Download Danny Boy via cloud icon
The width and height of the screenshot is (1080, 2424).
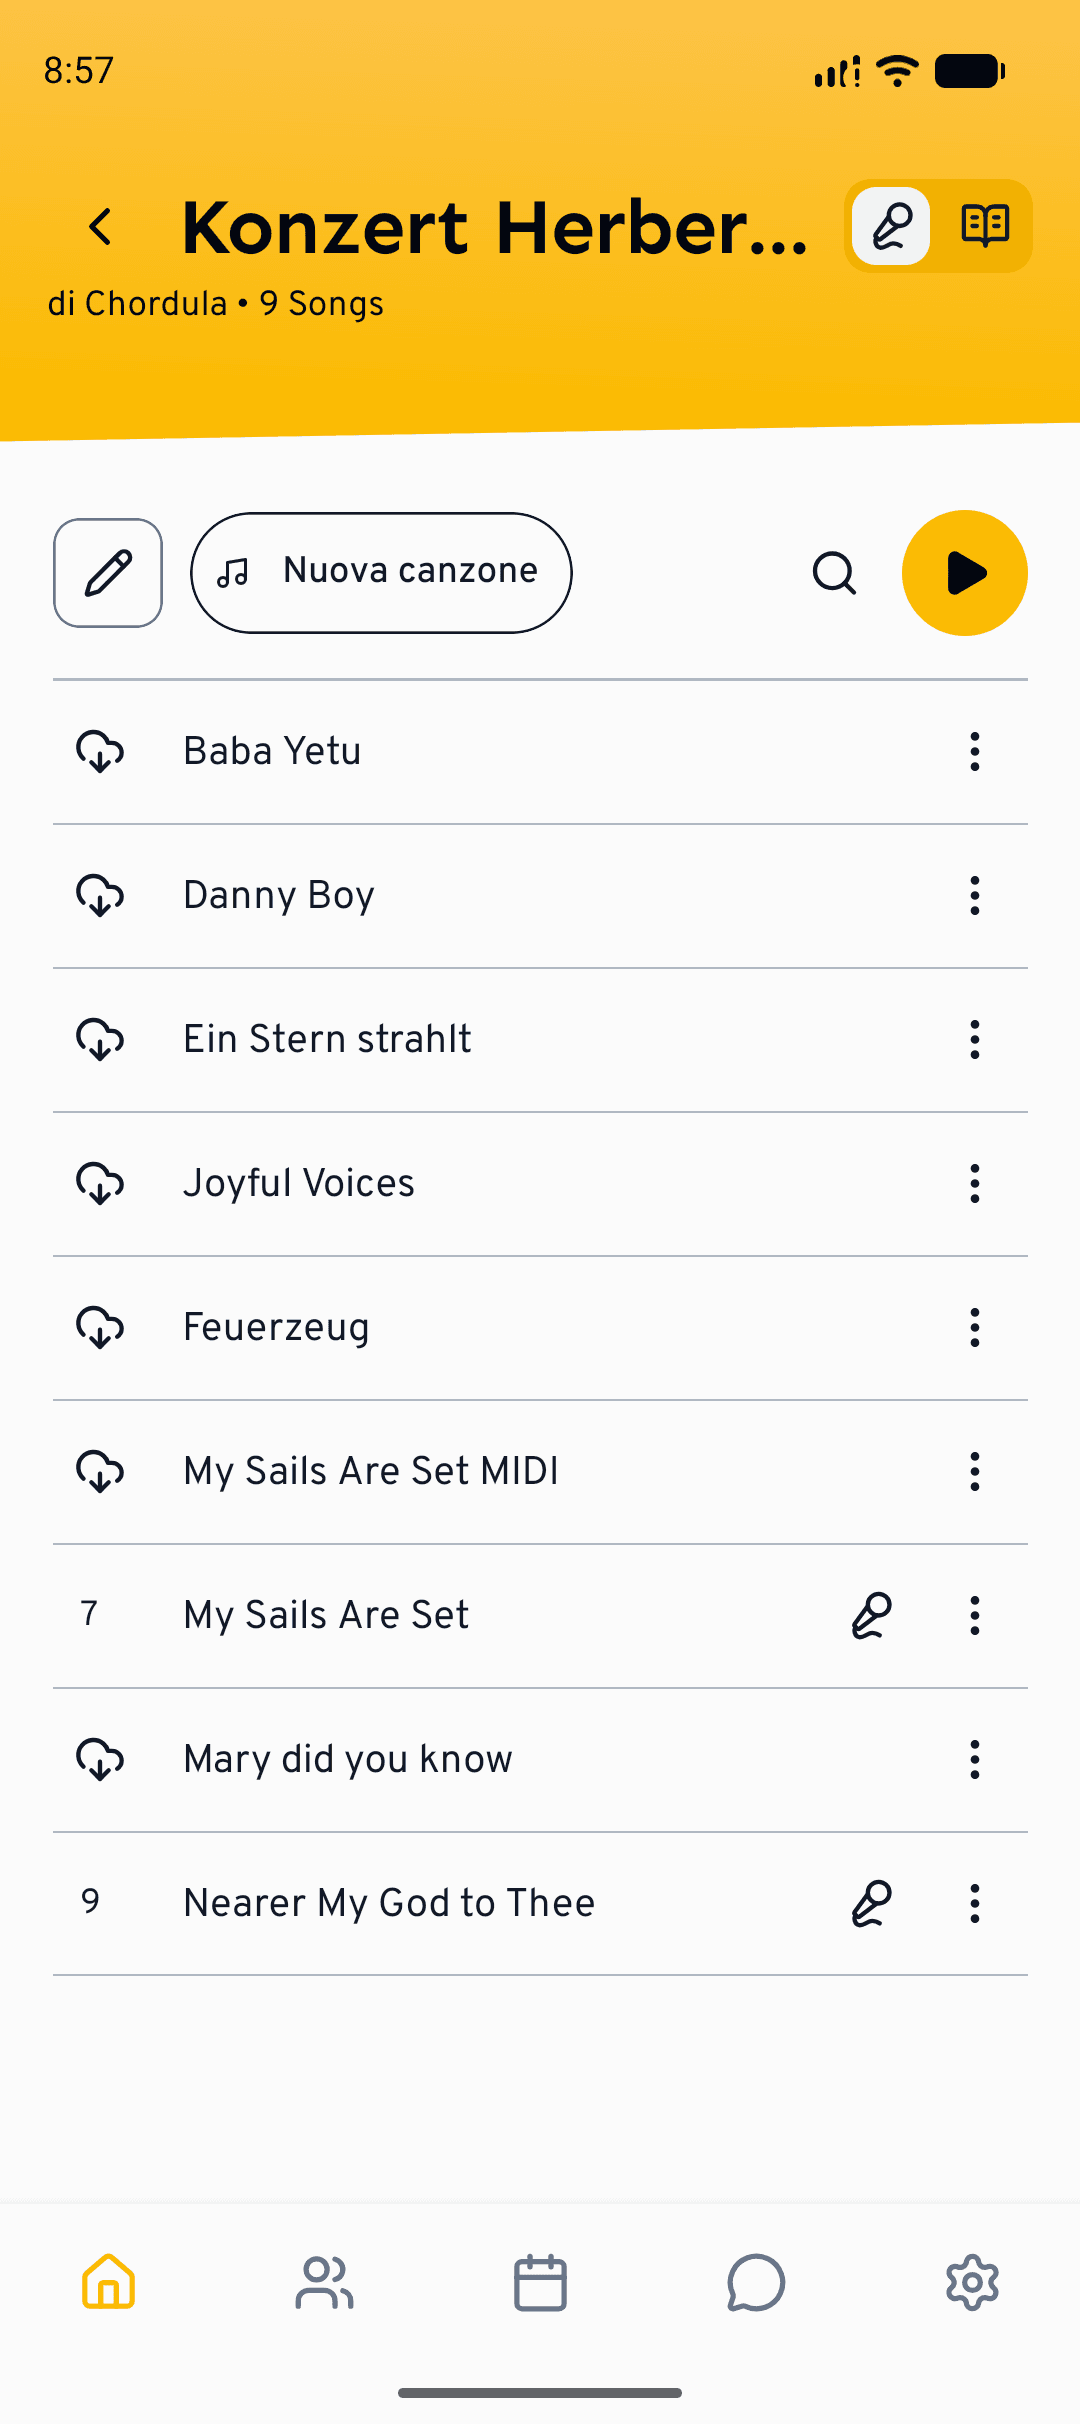[100, 896]
